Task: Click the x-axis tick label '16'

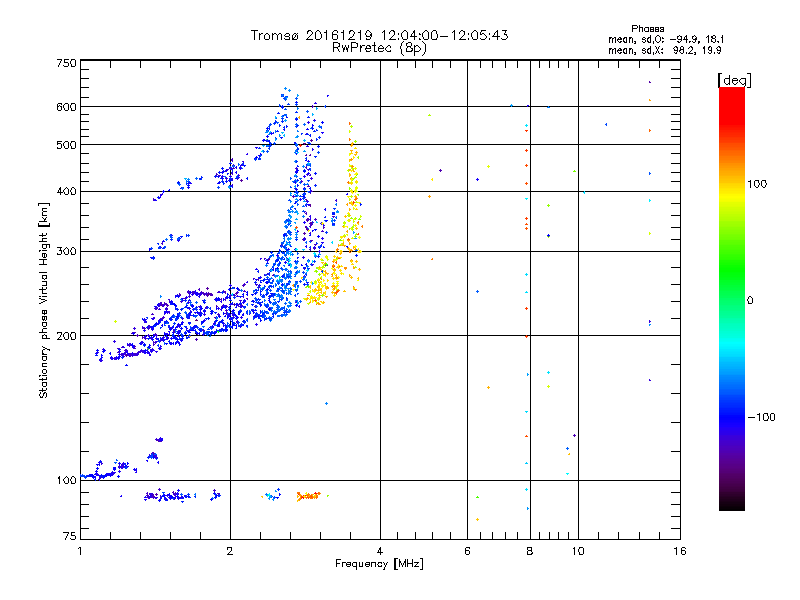Action: pos(680,551)
